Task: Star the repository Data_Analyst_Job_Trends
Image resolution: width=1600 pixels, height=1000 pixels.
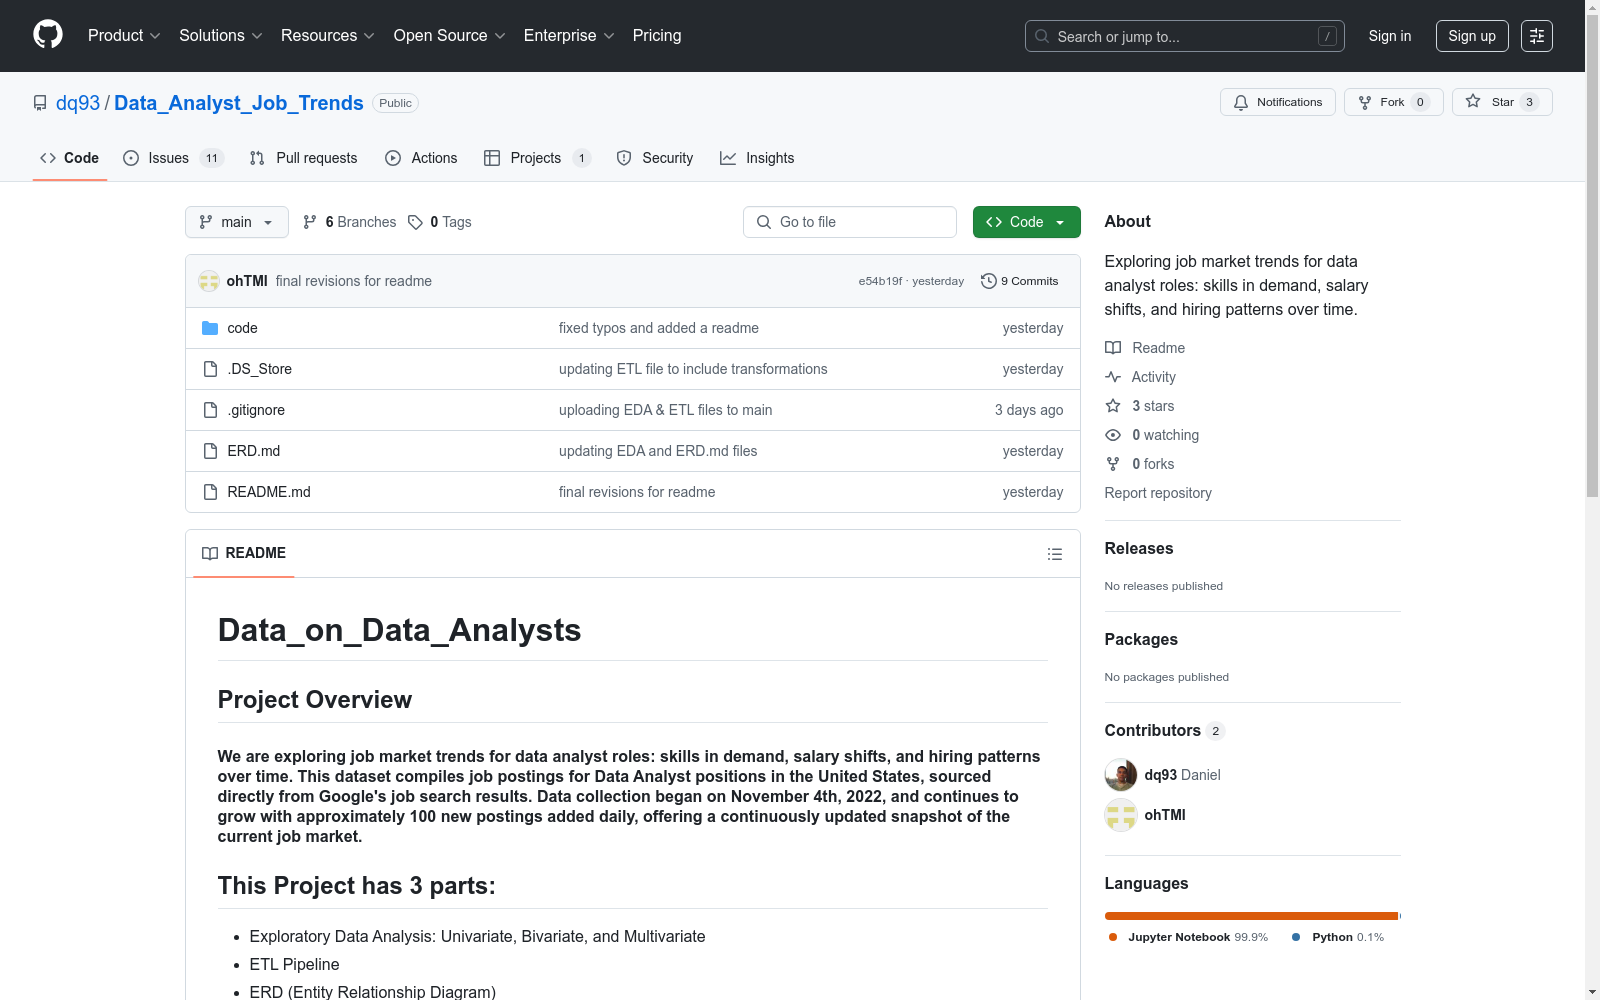Action: (x=1502, y=102)
